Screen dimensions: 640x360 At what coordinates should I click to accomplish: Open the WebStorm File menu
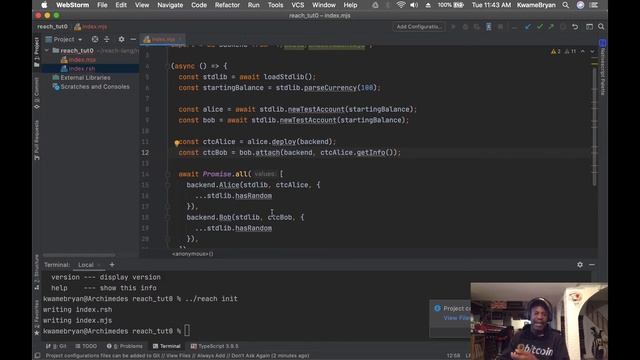pos(102,5)
